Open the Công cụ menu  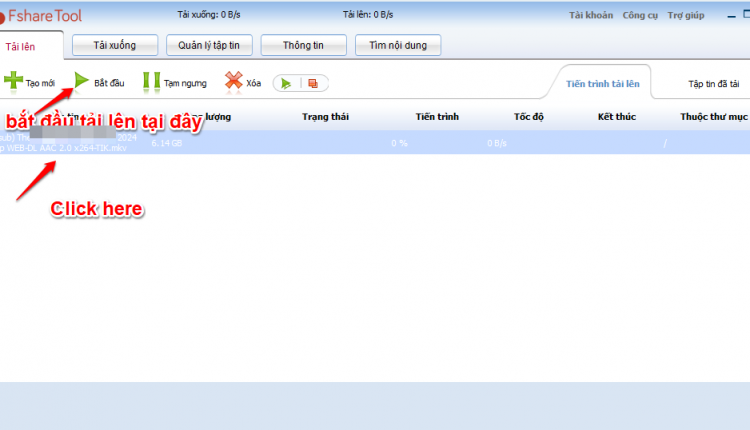(x=640, y=15)
